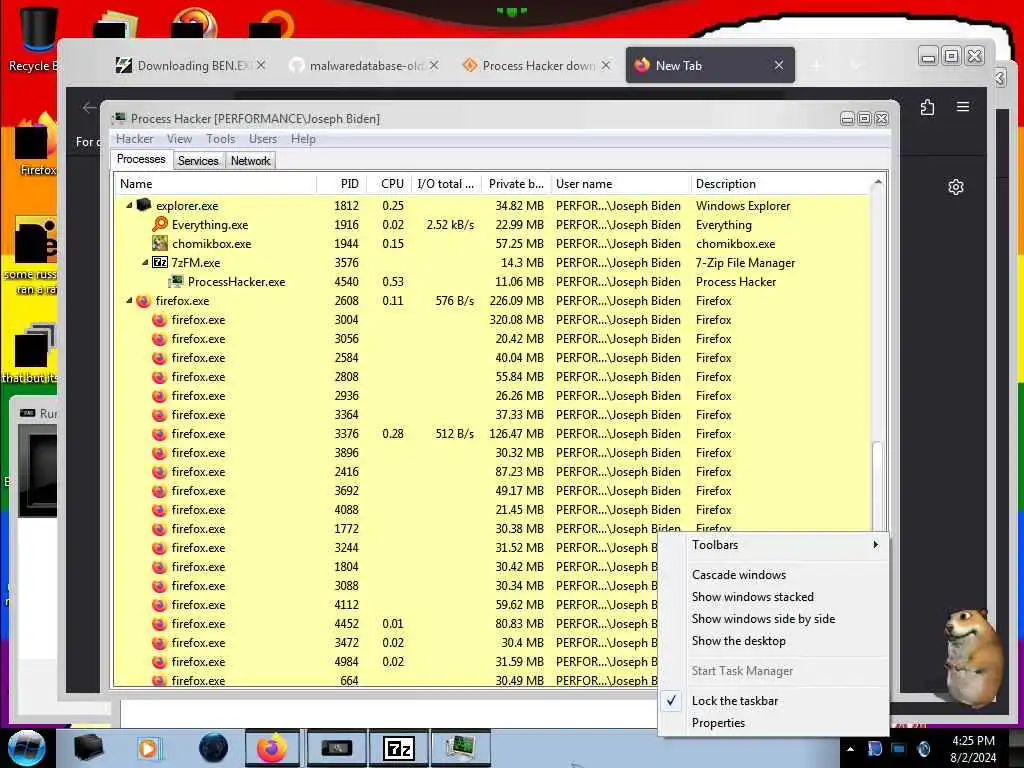This screenshot has width=1024, height=768.
Task: Select firefox.exe with PID 3376
Action: pyautogui.click(x=493, y=434)
